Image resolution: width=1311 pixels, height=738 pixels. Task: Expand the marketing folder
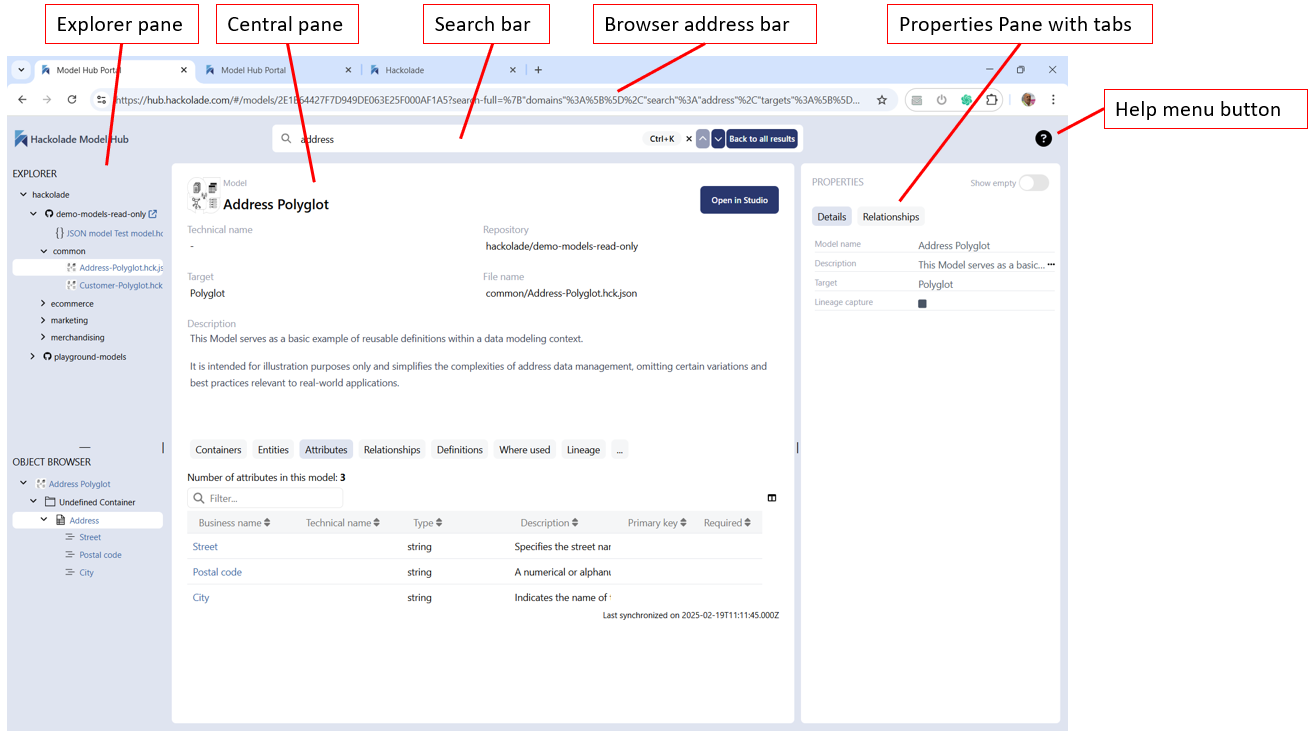pos(43,321)
